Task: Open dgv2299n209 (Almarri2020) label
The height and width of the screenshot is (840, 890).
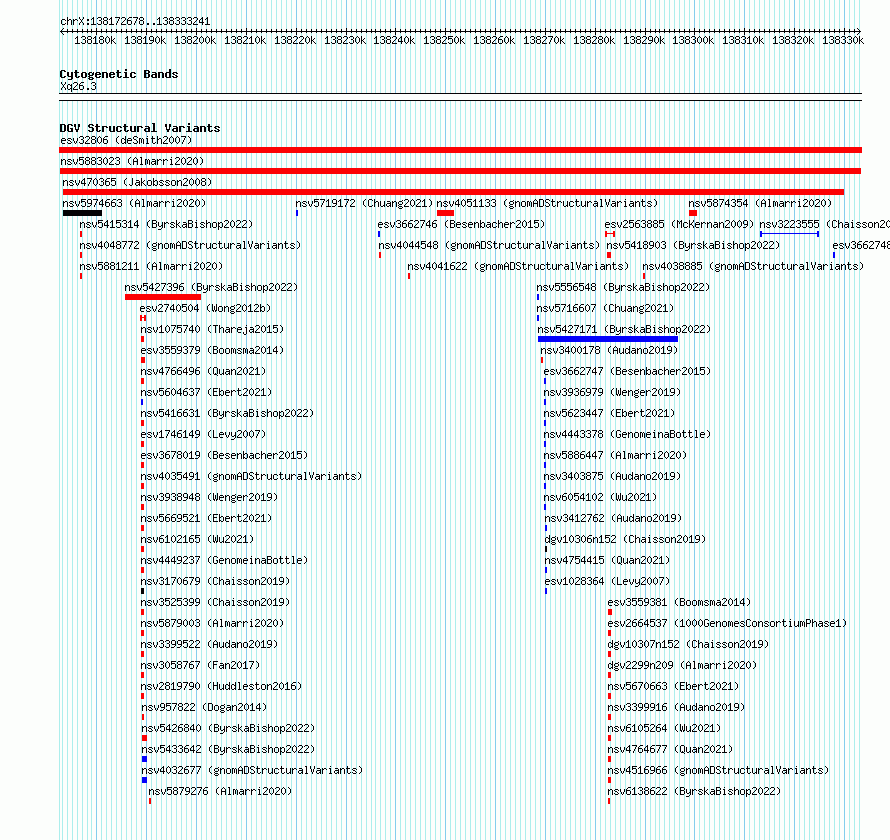Action: [x=682, y=665]
